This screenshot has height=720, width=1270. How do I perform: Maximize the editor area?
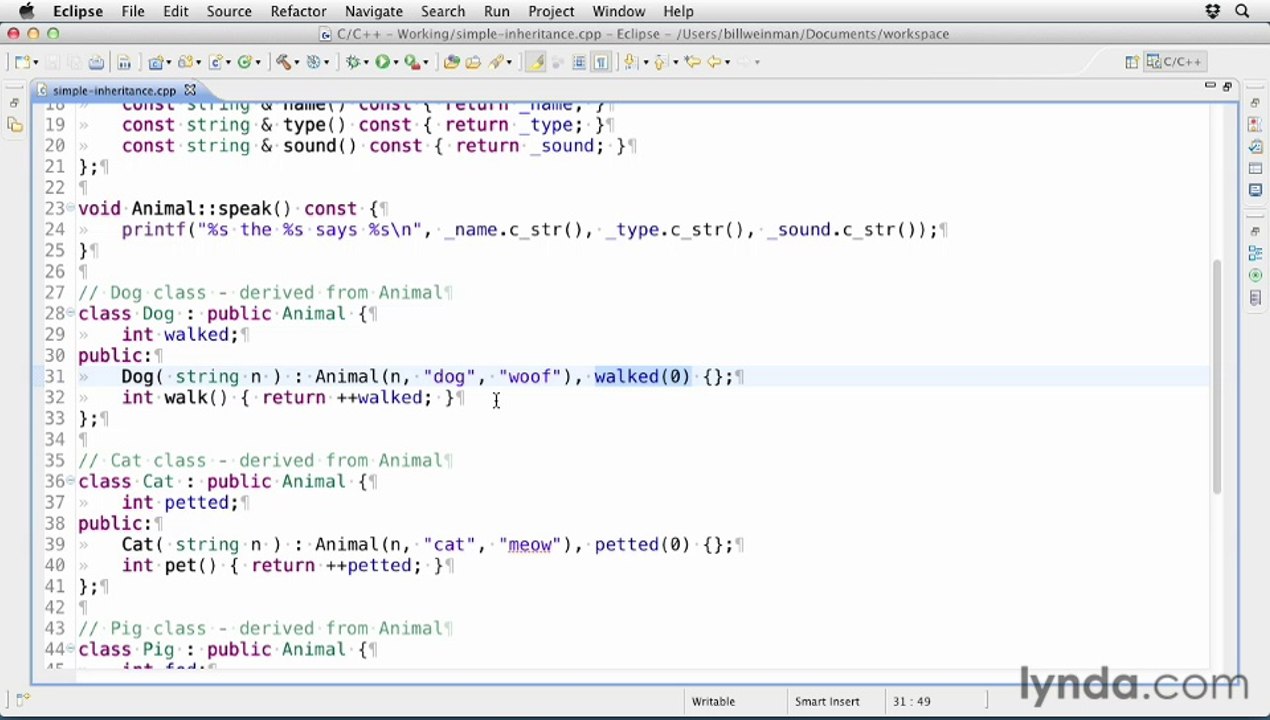(x=1227, y=86)
